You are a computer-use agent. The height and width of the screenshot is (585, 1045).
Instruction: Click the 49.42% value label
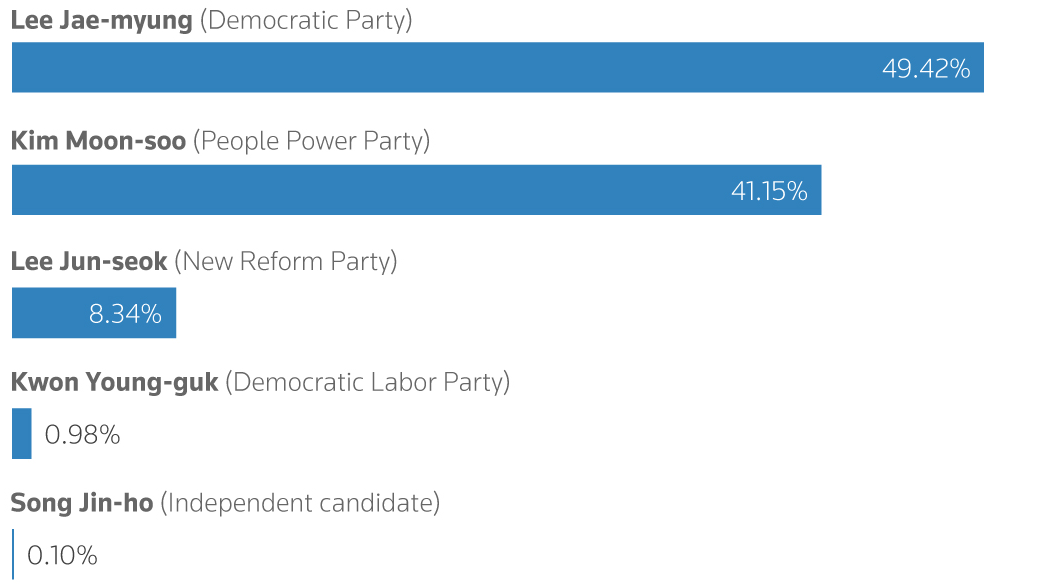pyautogui.click(x=926, y=69)
